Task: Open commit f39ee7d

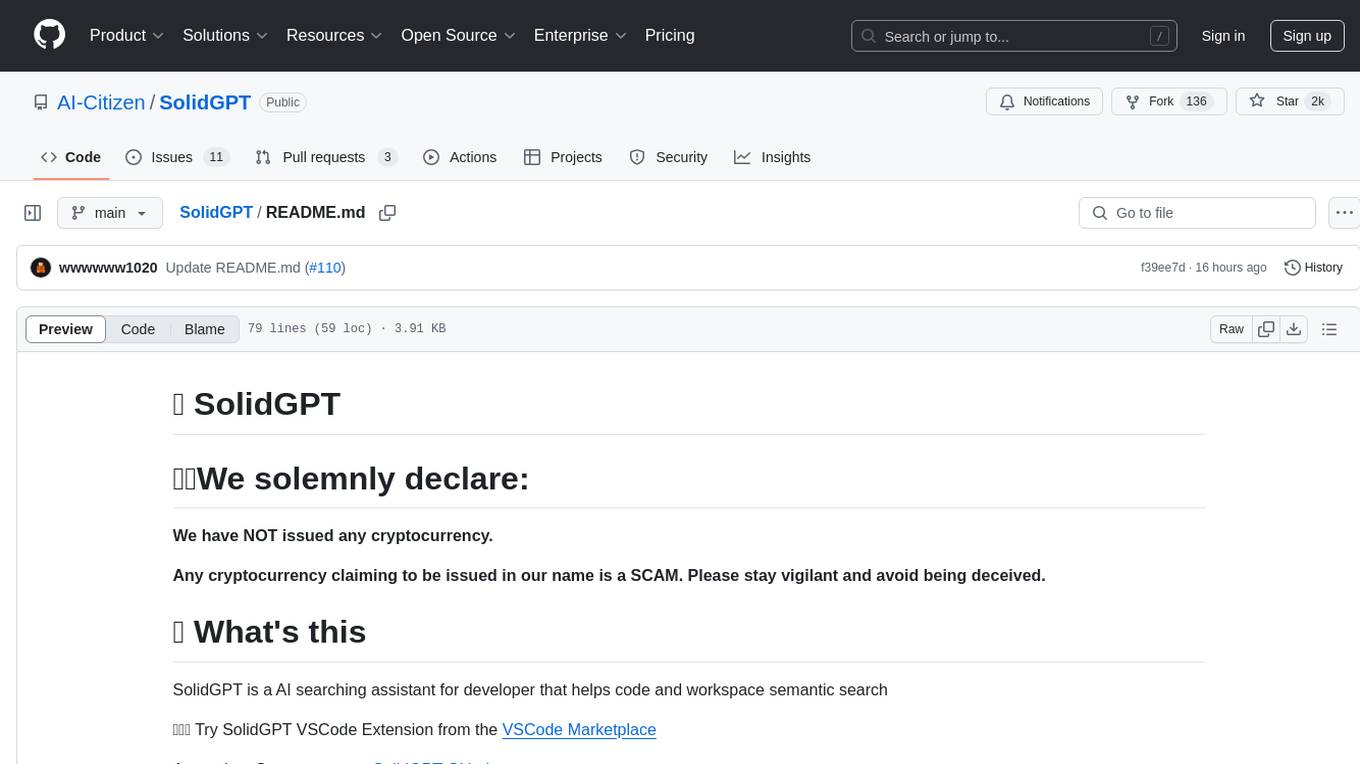Action: tap(1162, 268)
